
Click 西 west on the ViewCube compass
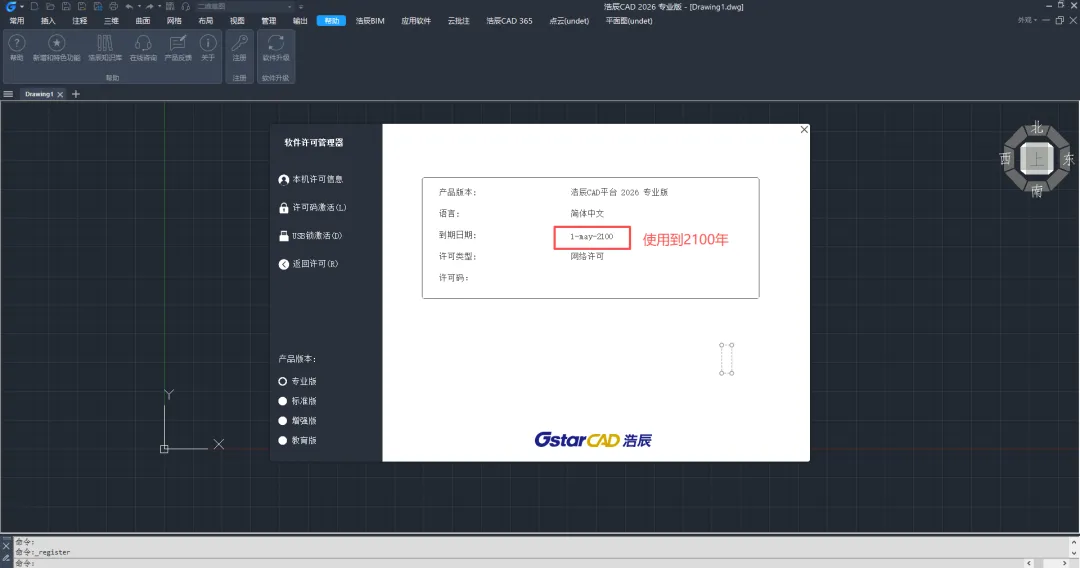[x=1006, y=159]
